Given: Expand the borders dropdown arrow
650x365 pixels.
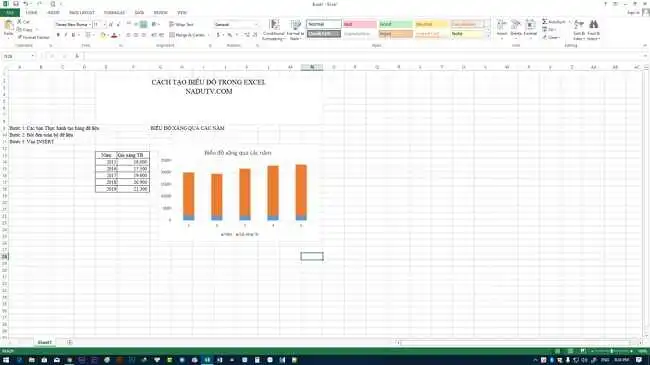Looking at the screenshot, I should 94,35.
